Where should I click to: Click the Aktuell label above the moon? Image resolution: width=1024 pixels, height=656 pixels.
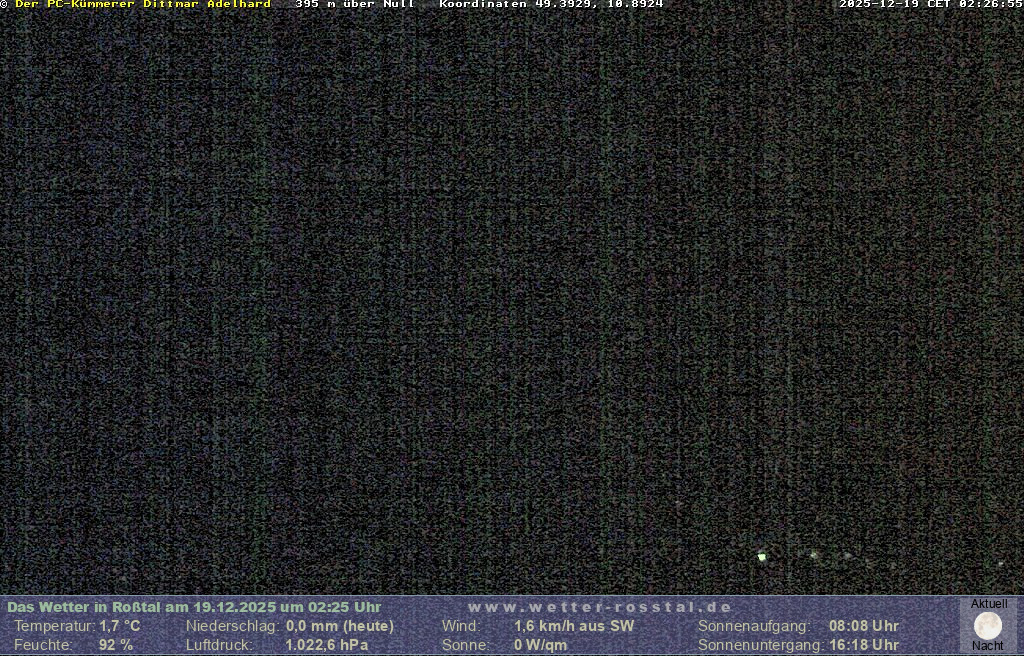(989, 604)
